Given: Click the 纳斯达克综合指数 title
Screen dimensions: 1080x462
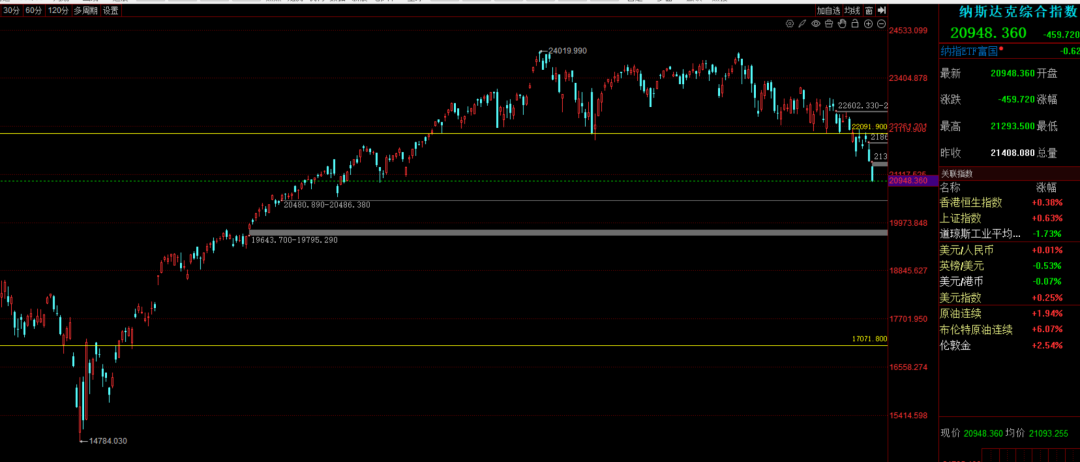Looking at the screenshot, I should 1019,10.
